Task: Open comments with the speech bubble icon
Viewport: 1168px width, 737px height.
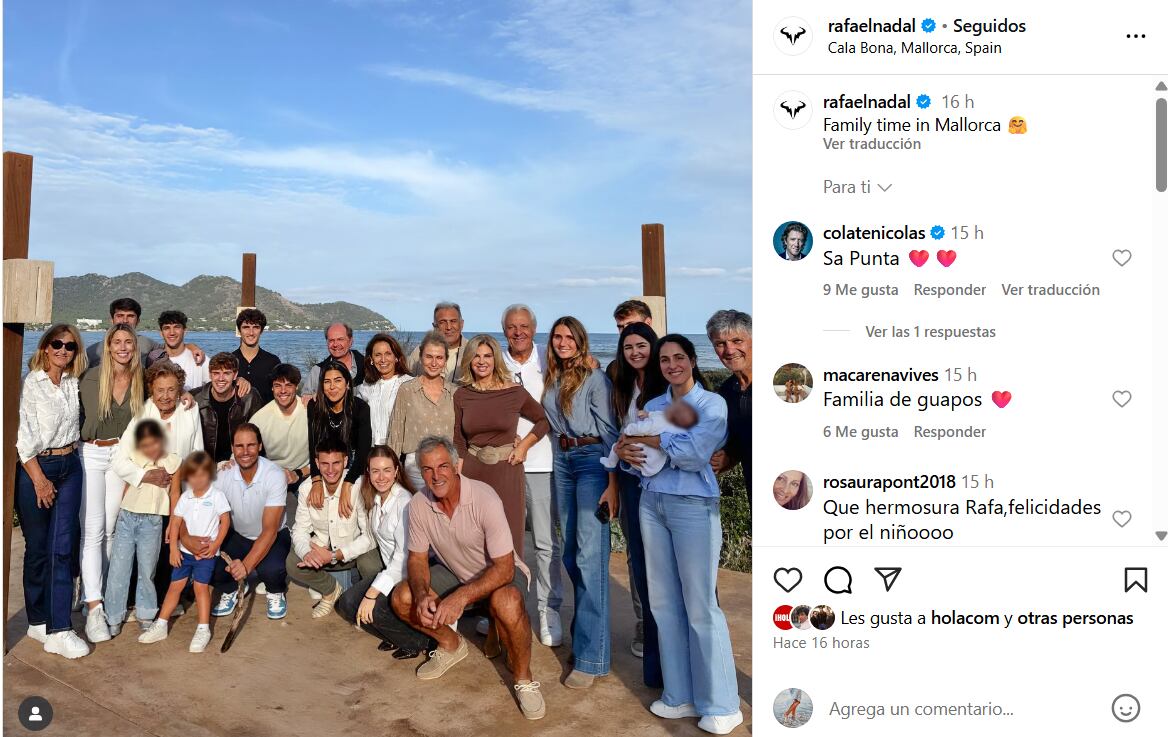Action: tap(838, 579)
